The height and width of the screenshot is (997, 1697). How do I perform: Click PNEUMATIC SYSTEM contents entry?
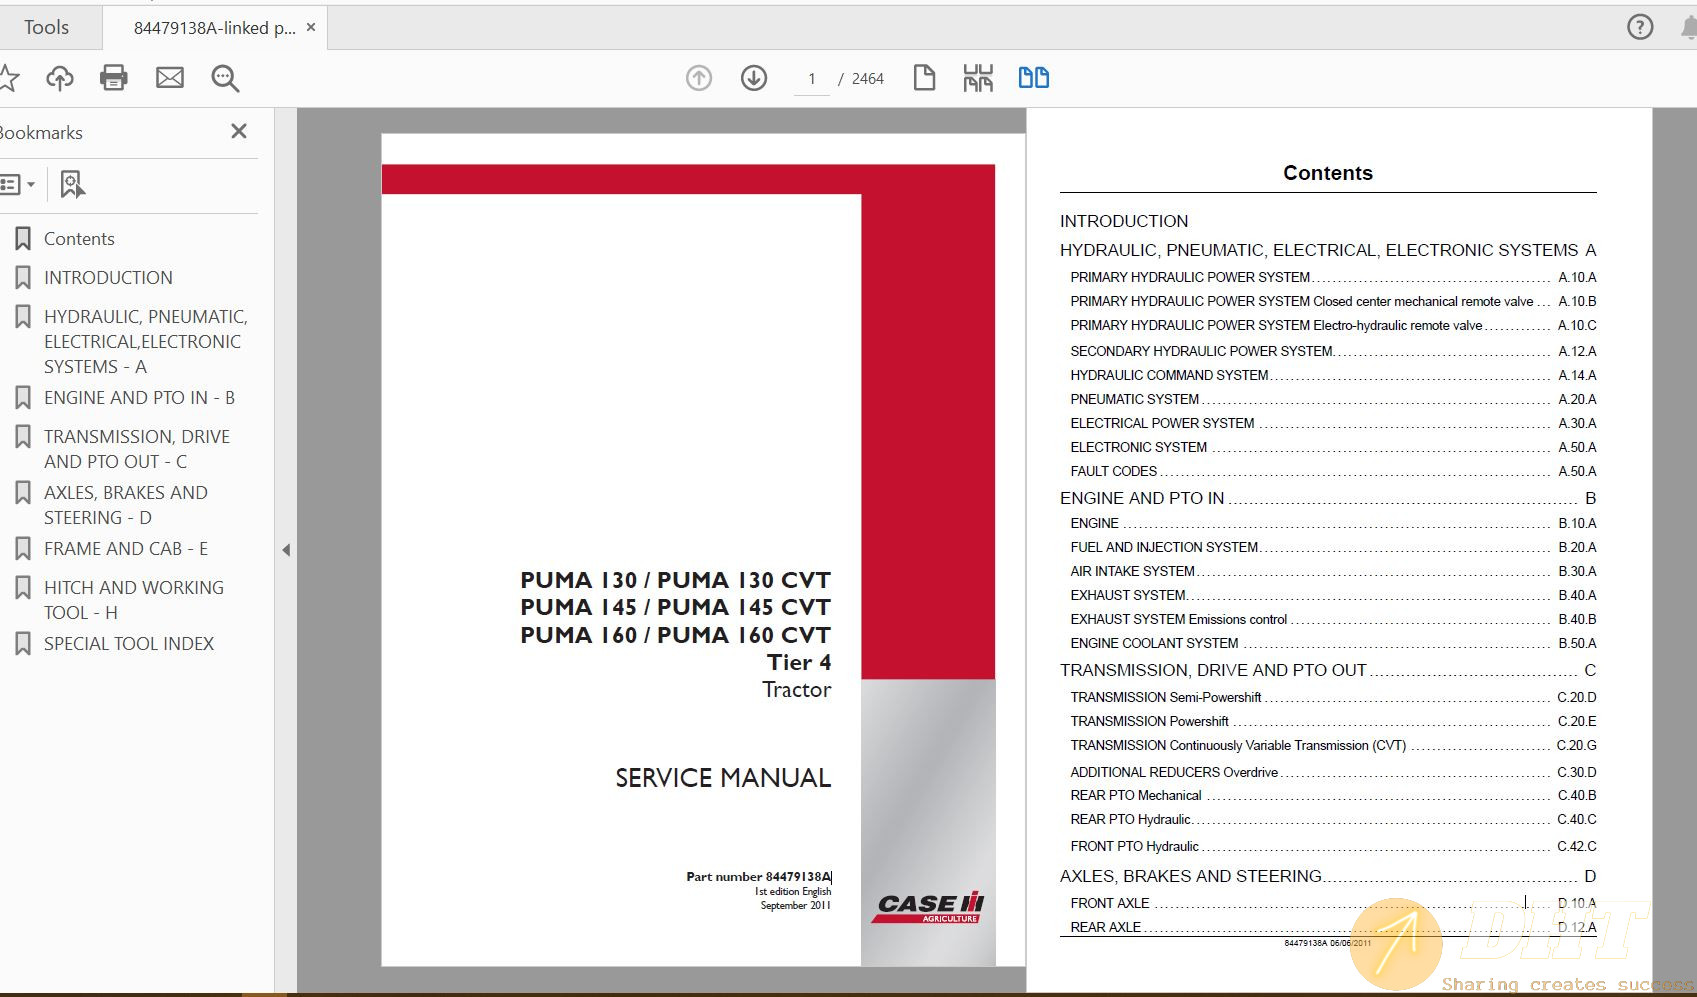pyautogui.click(x=1333, y=399)
